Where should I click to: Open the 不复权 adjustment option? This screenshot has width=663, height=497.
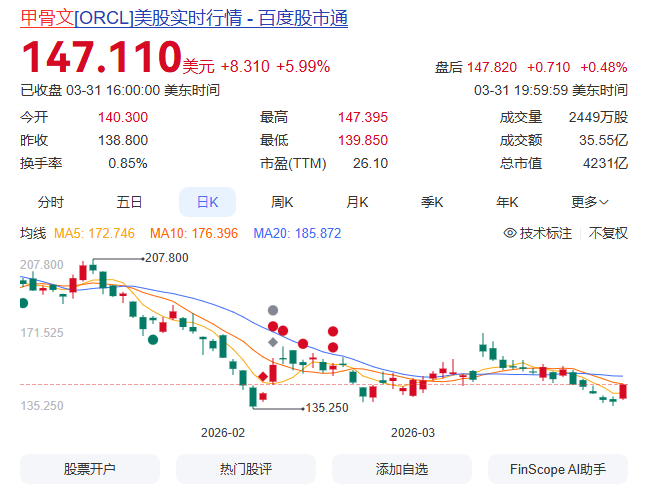pyautogui.click(x=608, y=233)
